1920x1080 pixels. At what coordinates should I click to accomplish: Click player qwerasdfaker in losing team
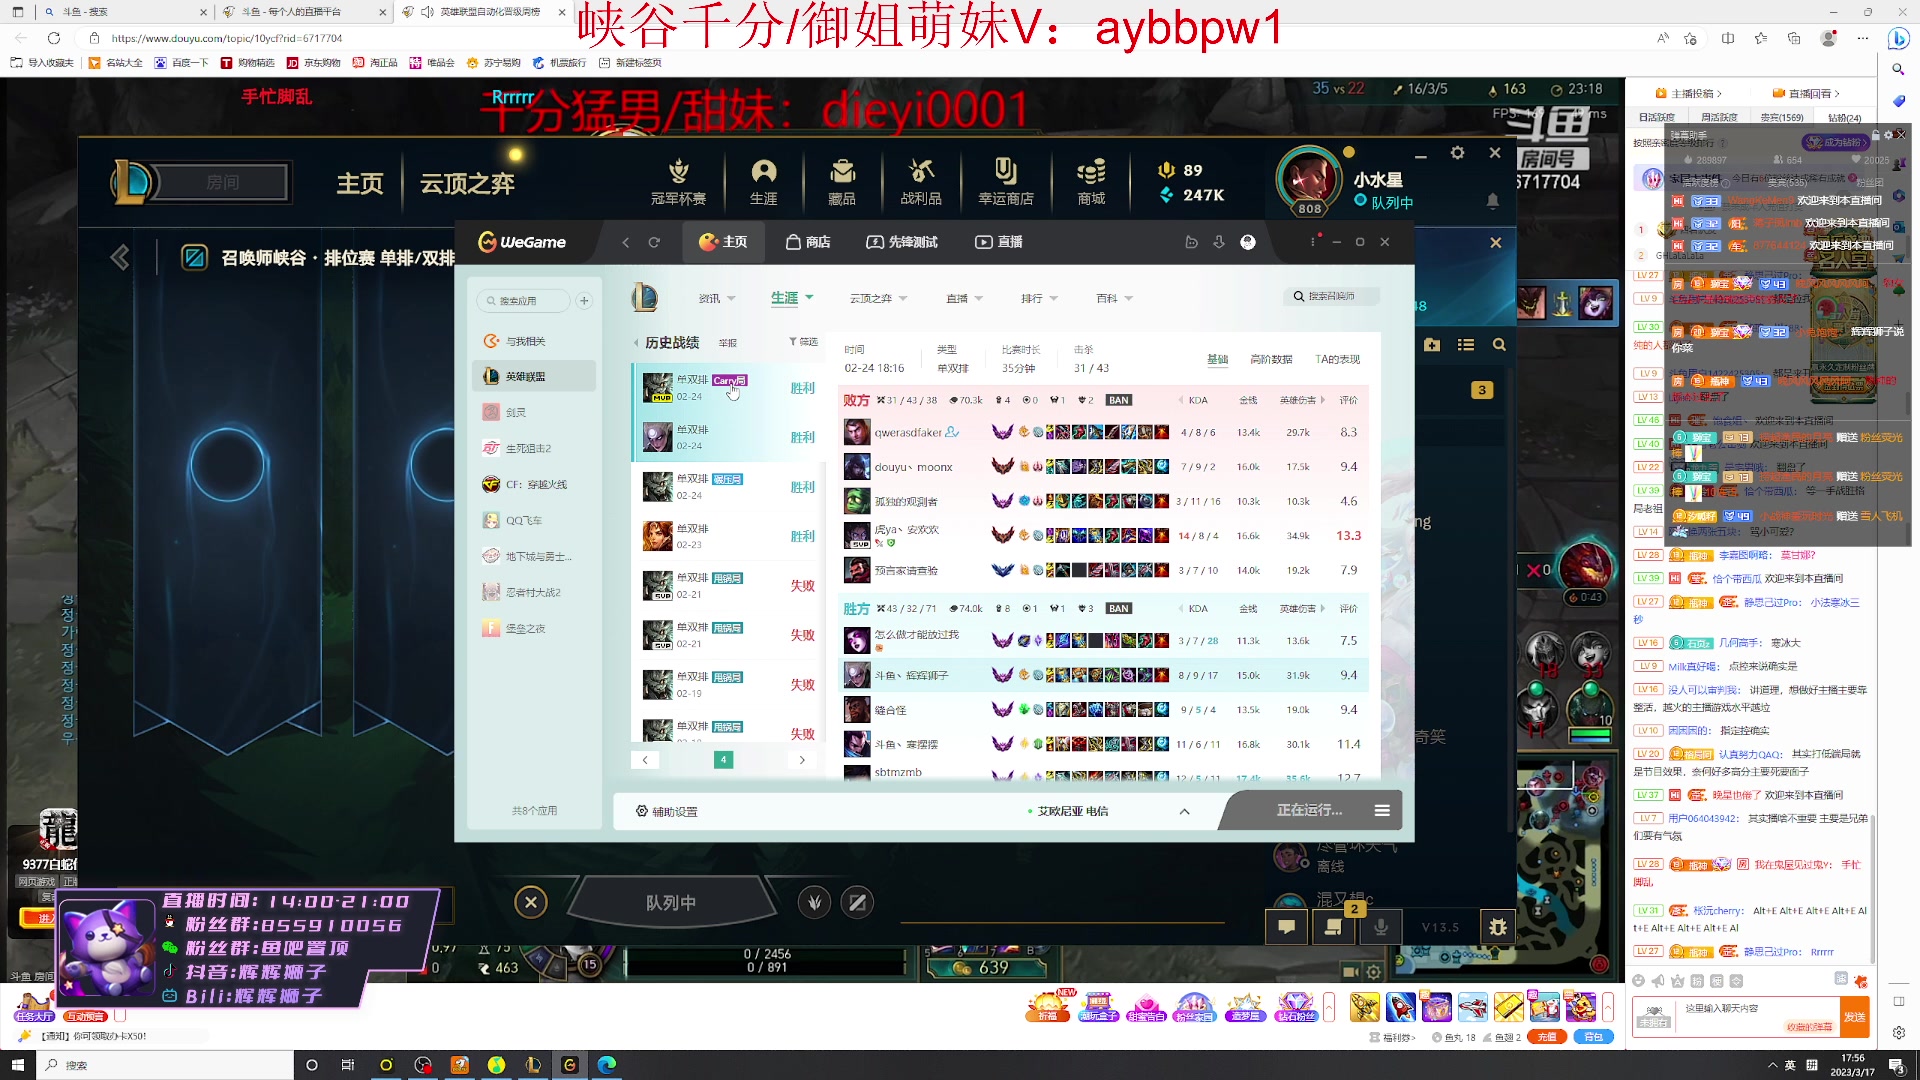coord(908,432)
